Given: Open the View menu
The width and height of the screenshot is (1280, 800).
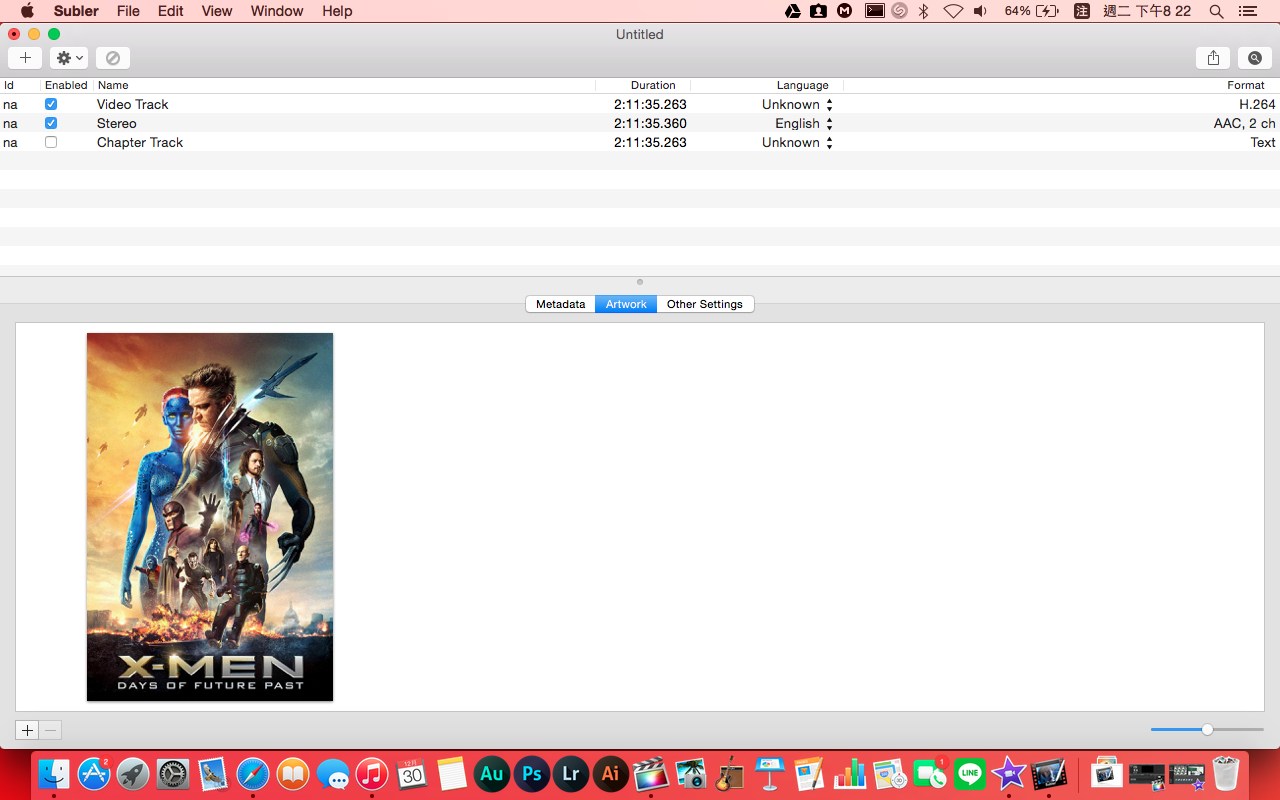Looking at the screenshot, I should pyautogui.click(x=217, y=11).
